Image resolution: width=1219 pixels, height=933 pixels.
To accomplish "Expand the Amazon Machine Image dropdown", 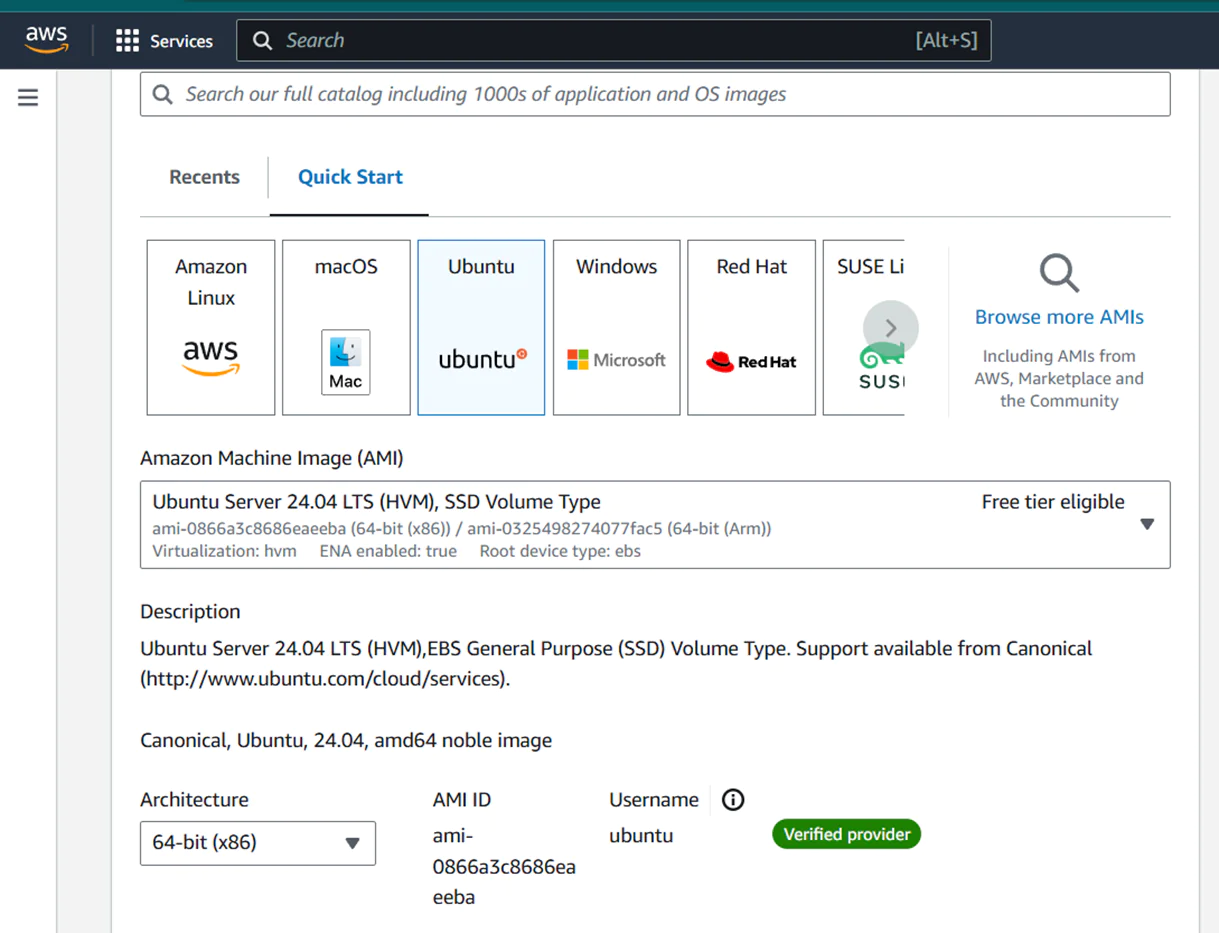I will [655, 525].
